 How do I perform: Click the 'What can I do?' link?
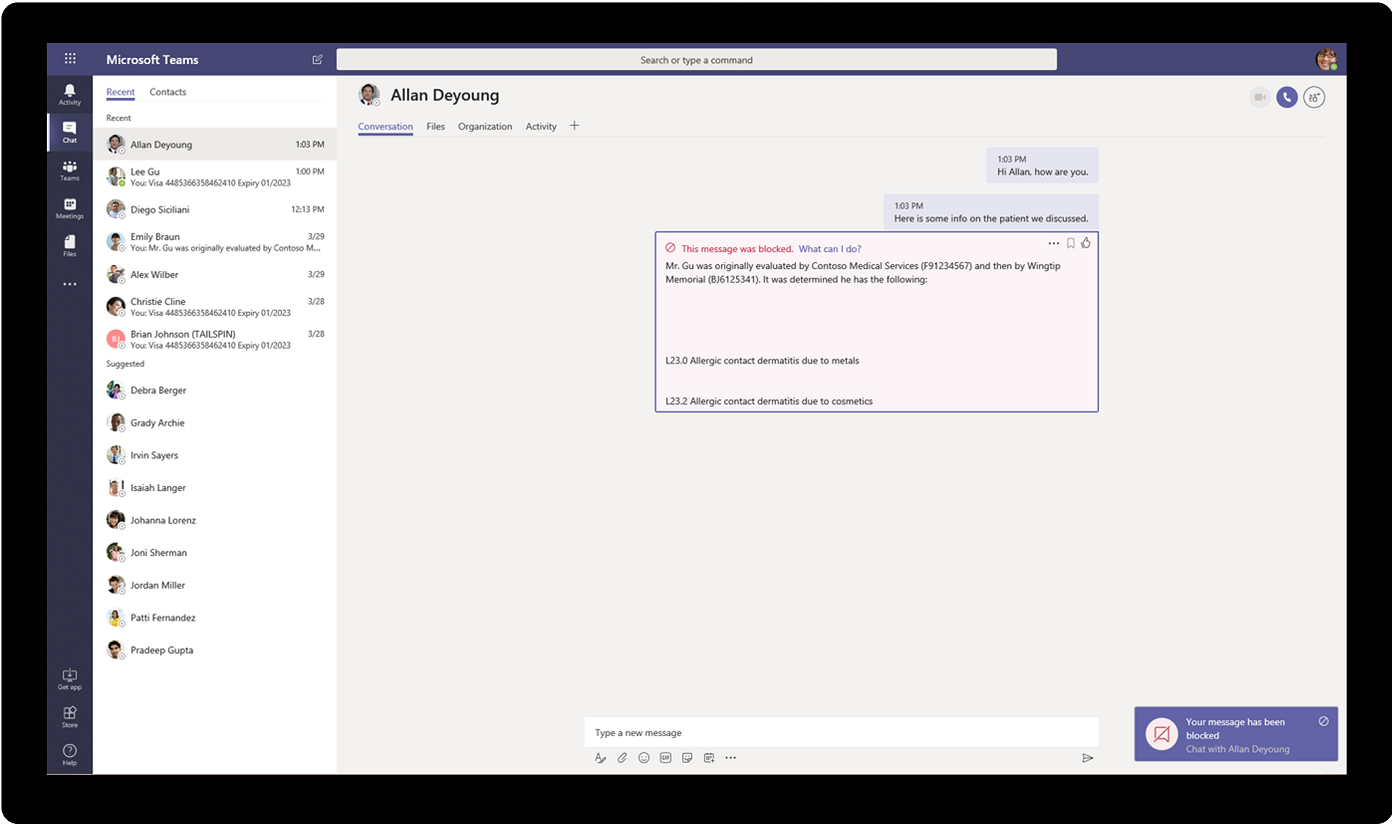coord(832,248)
